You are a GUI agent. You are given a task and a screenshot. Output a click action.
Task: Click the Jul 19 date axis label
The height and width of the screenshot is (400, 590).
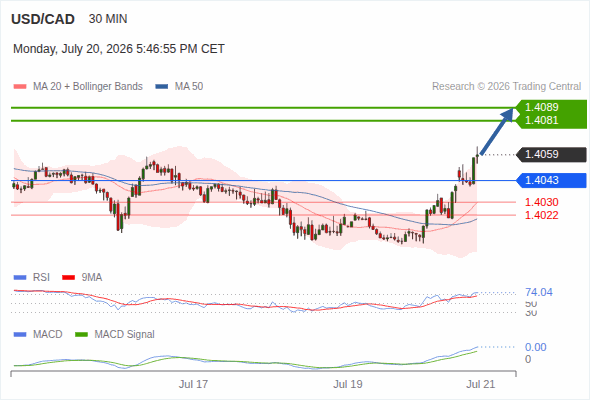[348, 384]
